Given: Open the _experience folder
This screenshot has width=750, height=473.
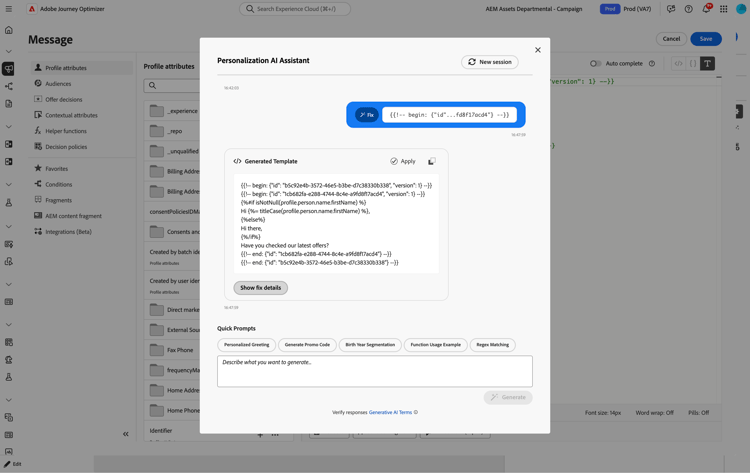Looking at the screenshot, I should tap(172, 111).
